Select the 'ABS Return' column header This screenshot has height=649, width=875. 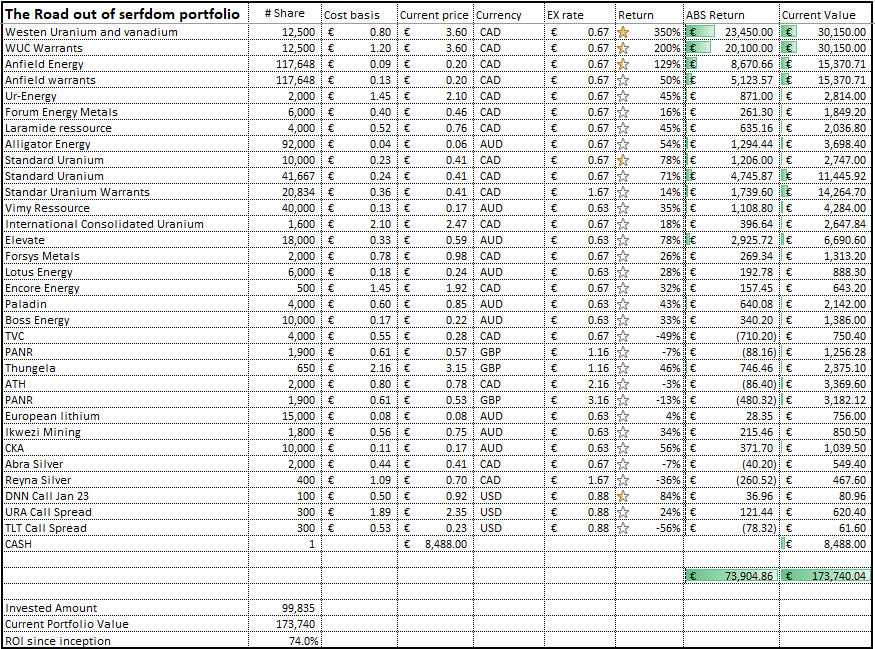click(732, 15)
